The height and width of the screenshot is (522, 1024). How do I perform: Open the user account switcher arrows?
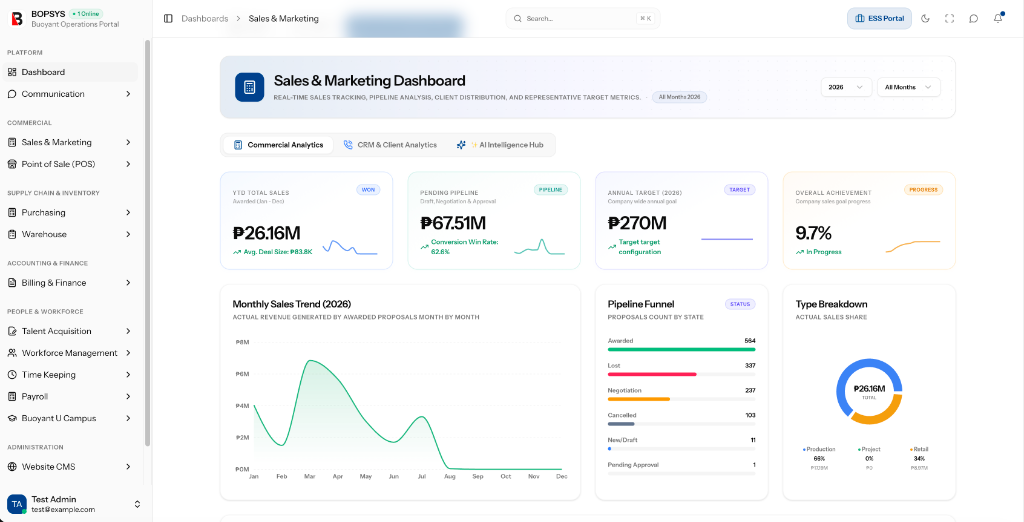[x=137, y=504]
